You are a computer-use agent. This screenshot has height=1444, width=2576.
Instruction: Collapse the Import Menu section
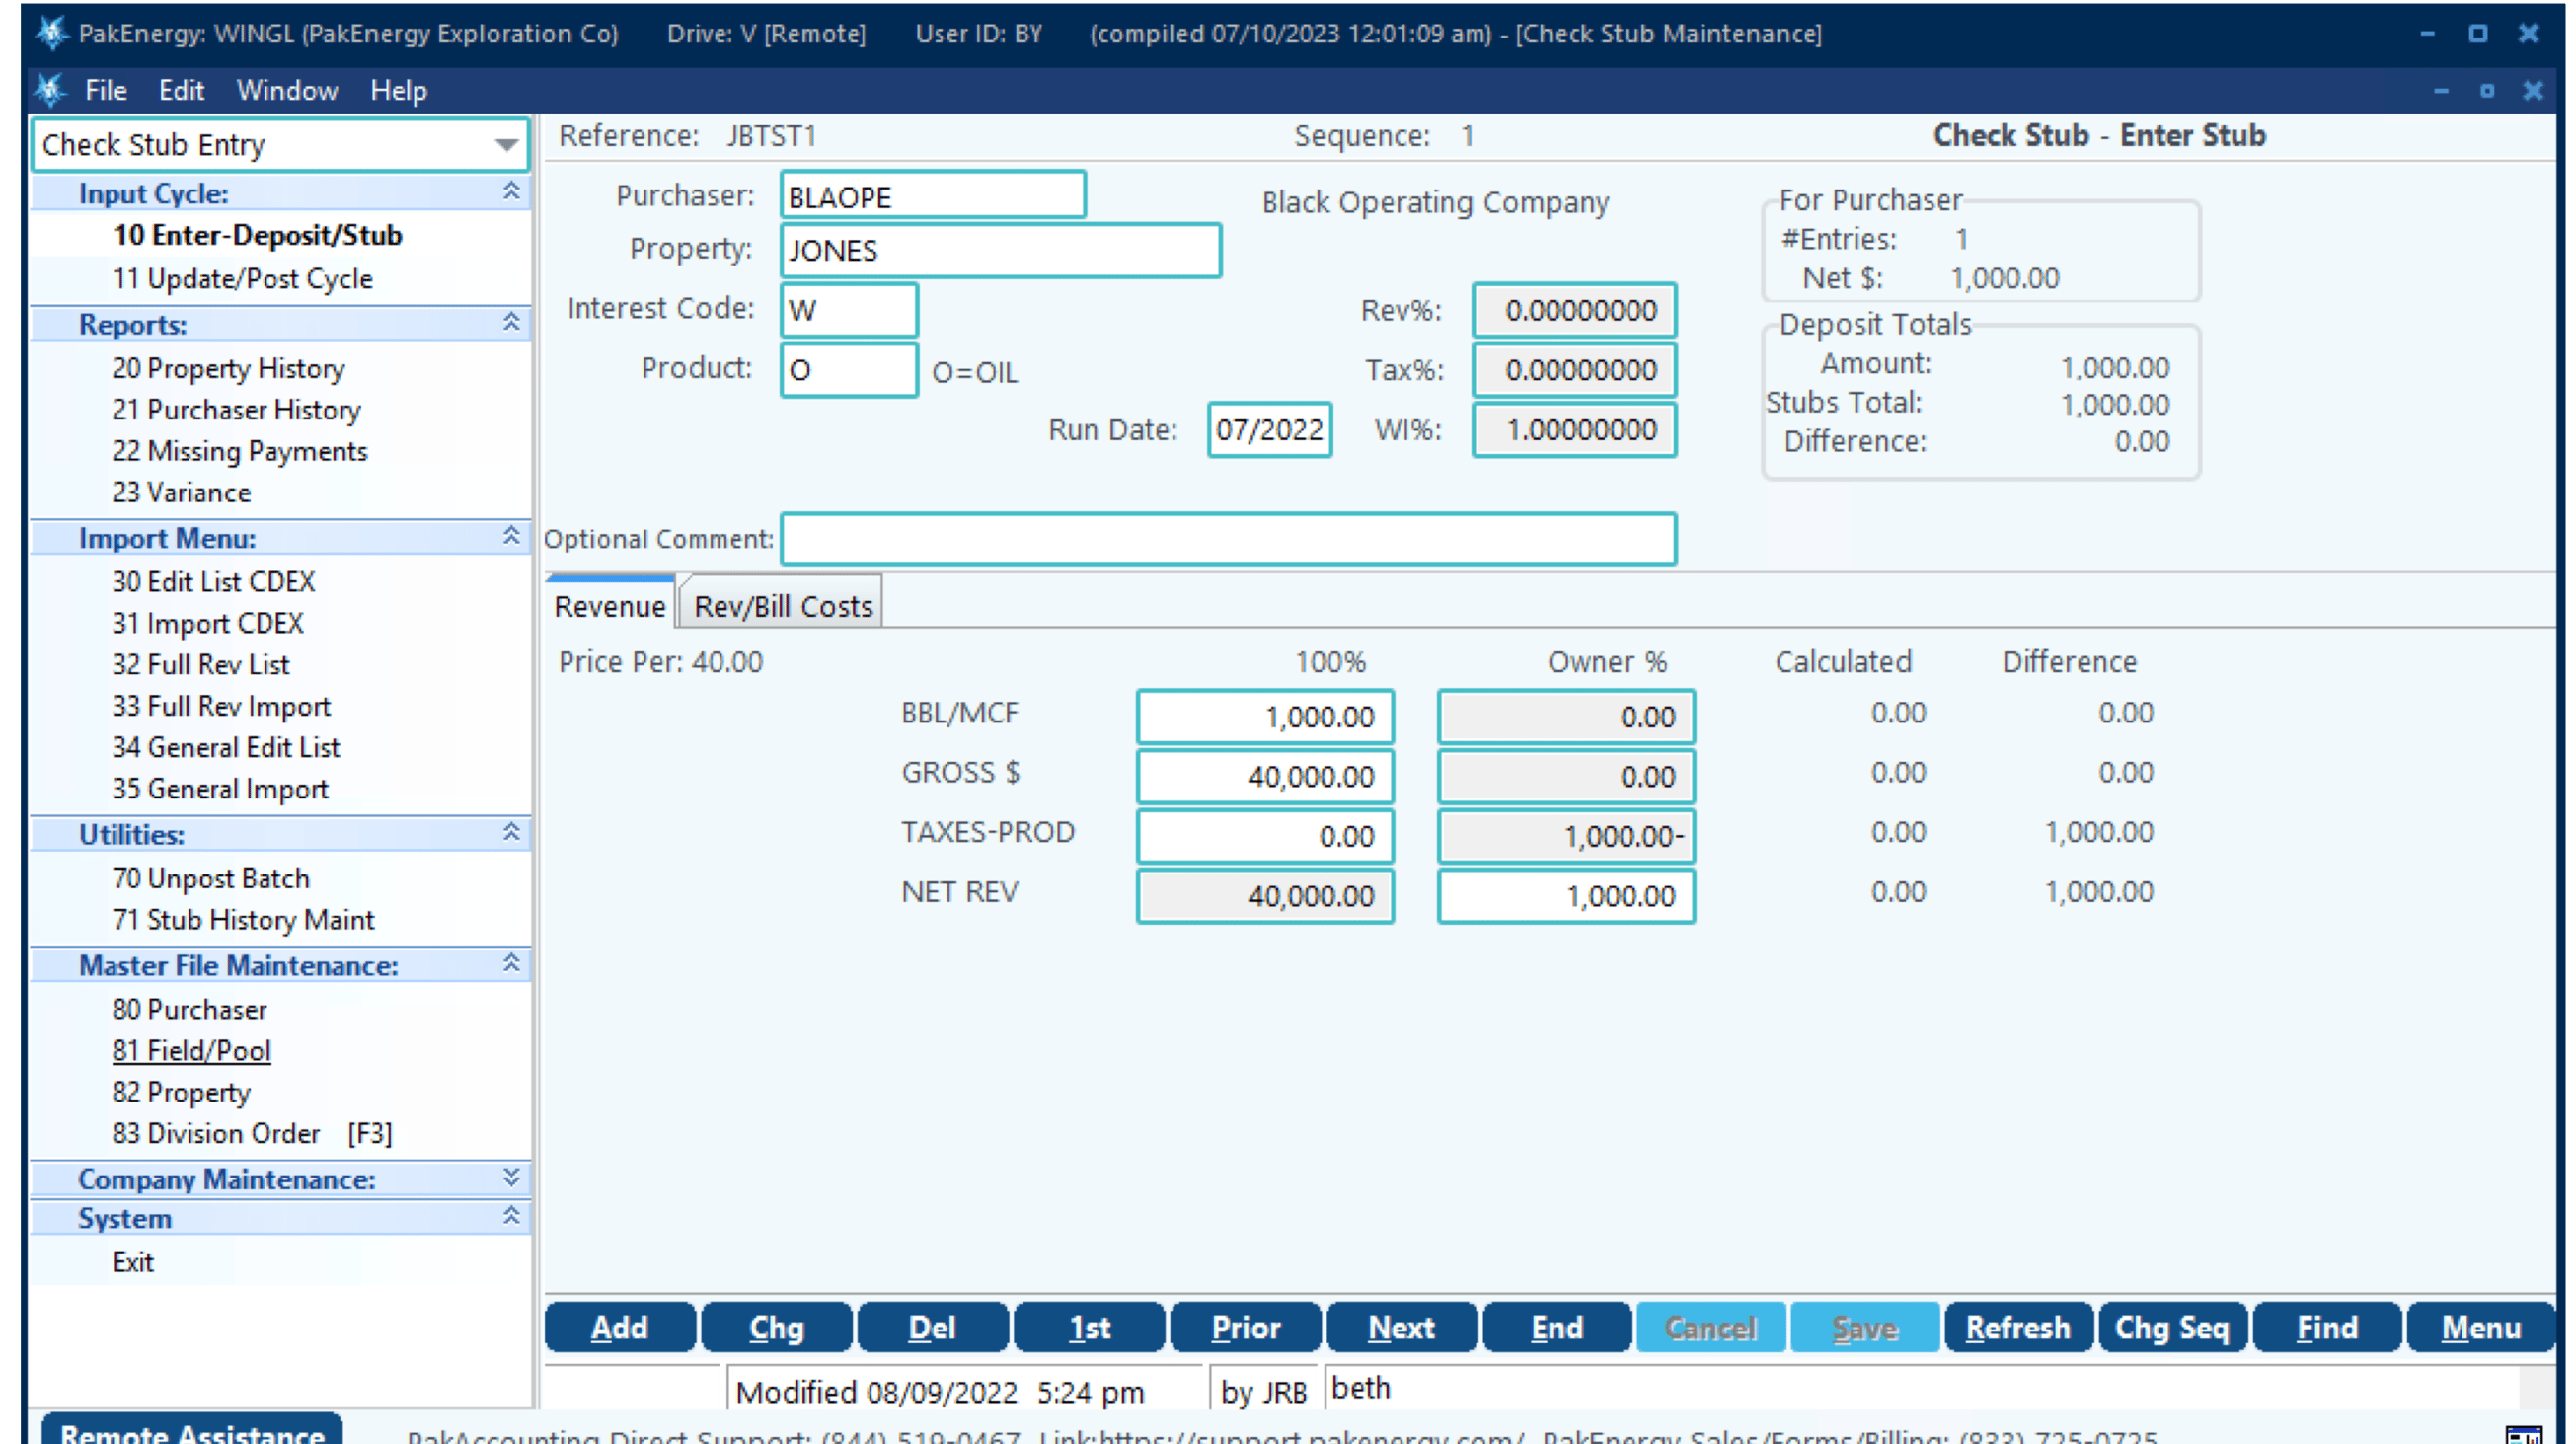pos(512,537)
